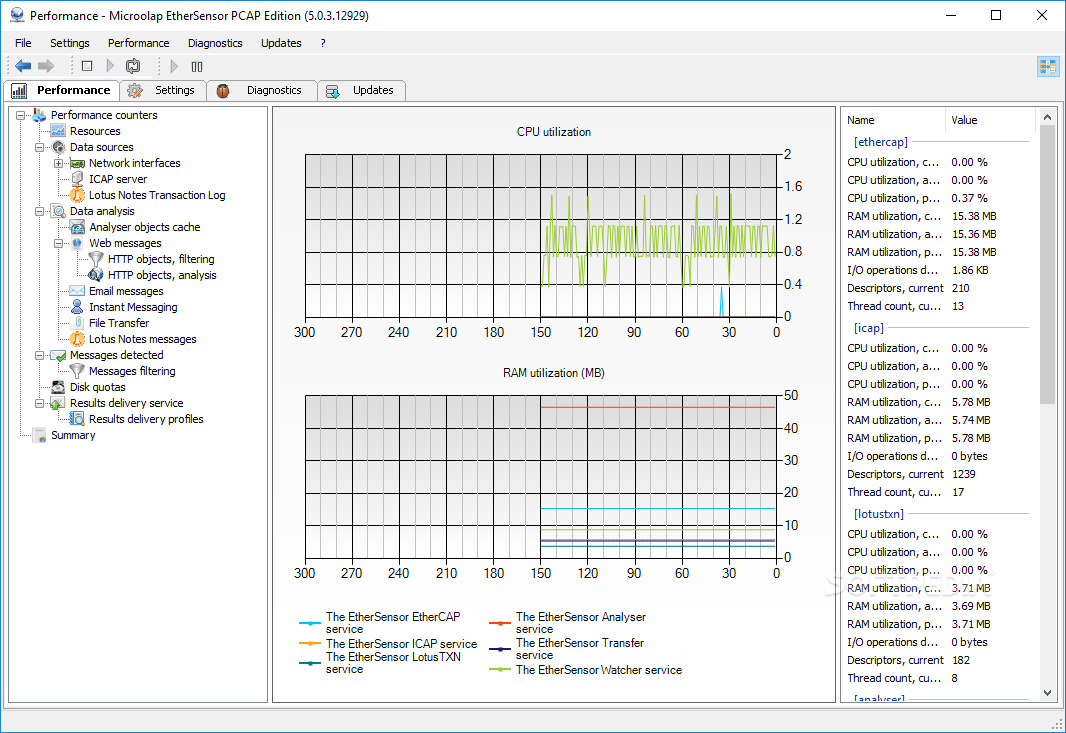Toggle the layout view icon at top right
The width and height of the screenshot is (1066, 733).
pyautogui.click(x=1048, y=67)
